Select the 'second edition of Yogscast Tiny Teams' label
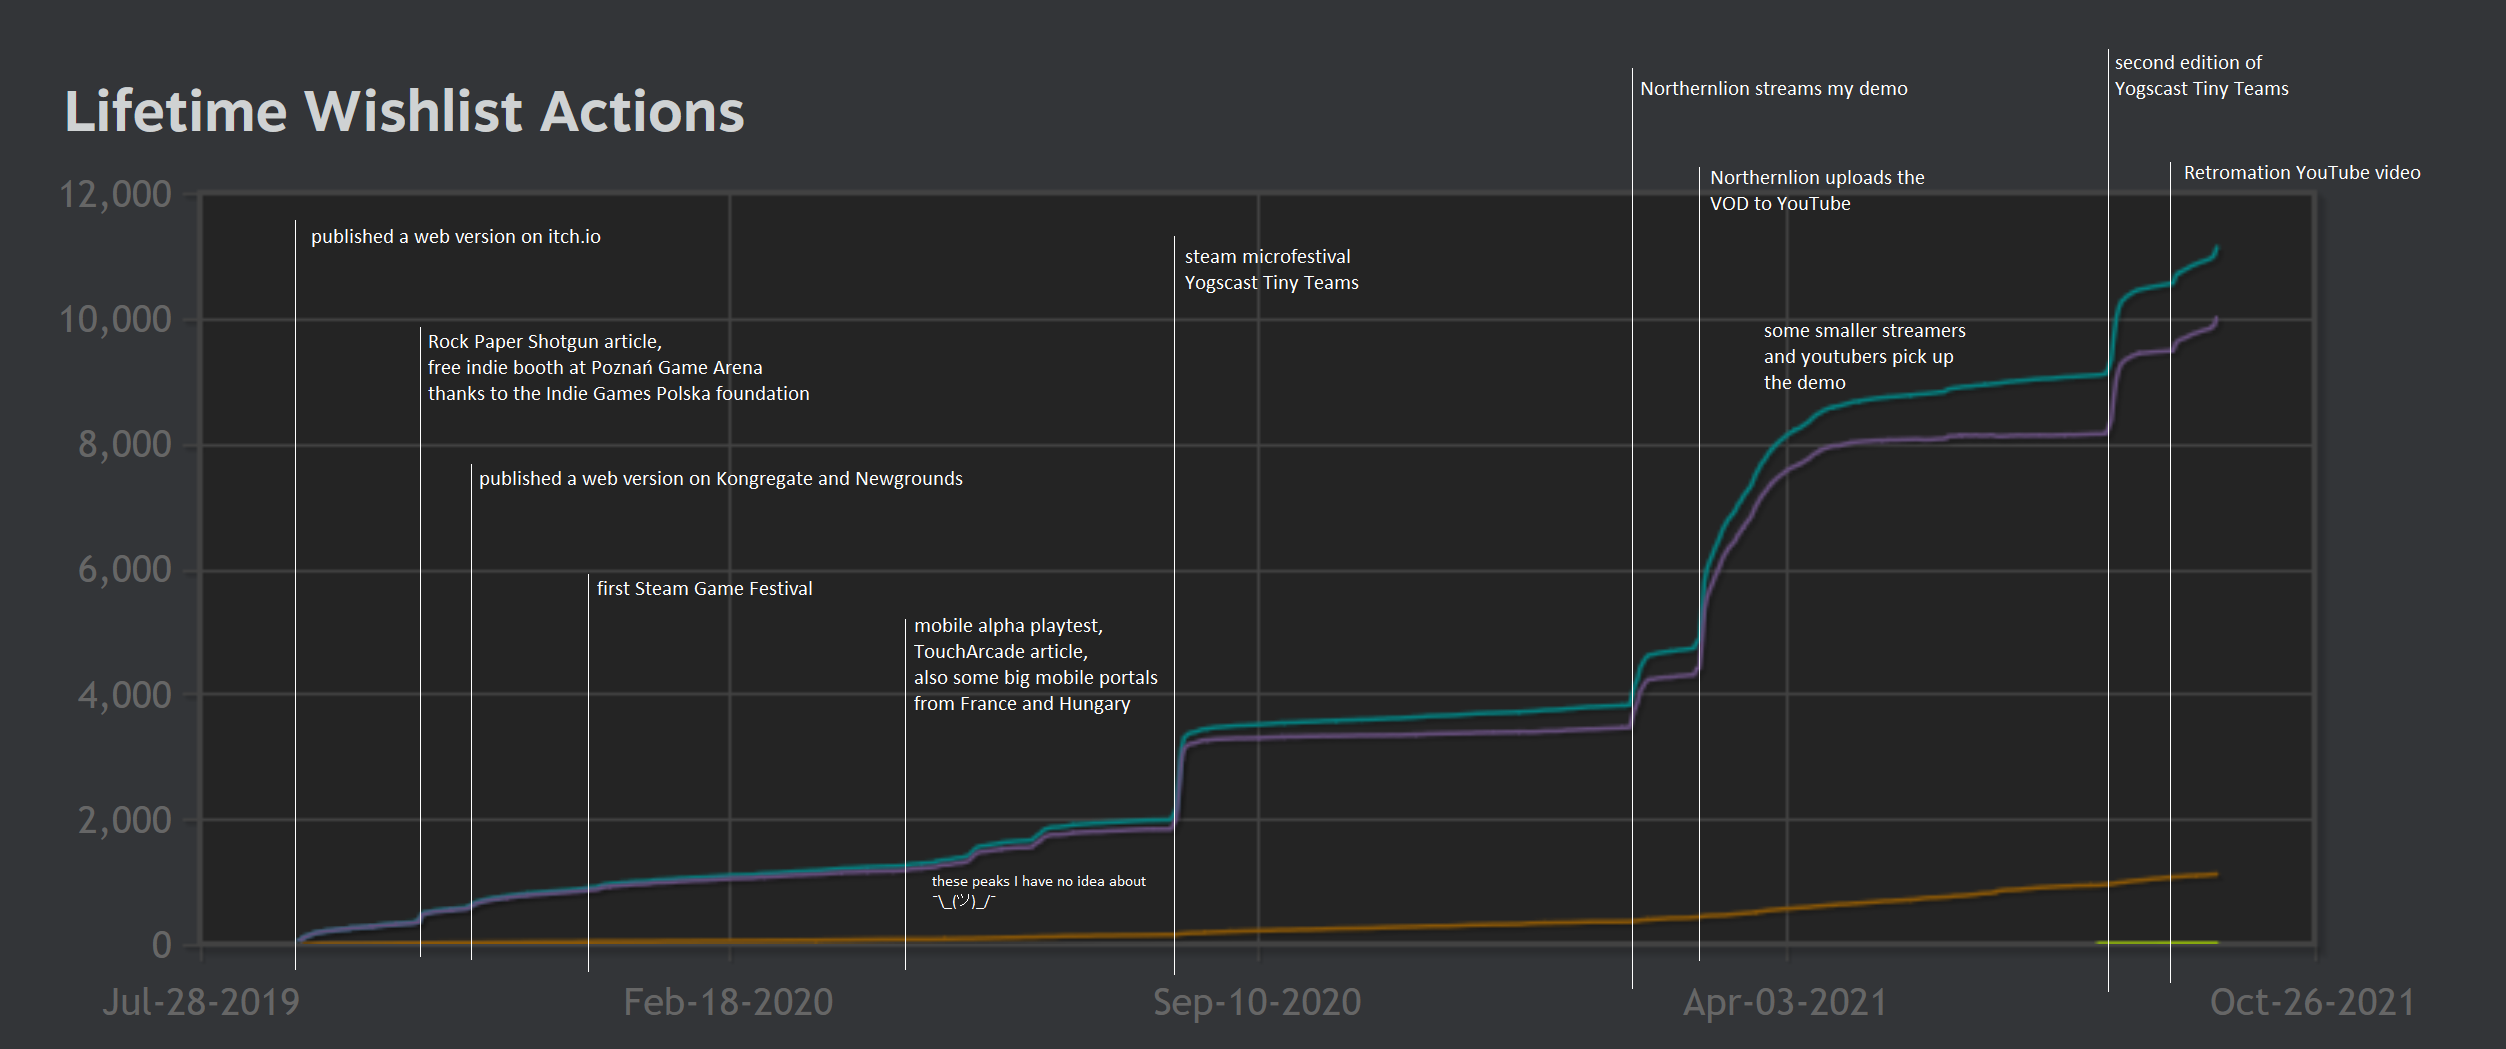Image resolution: width=2506 pixels, height=1049 pixels. (x=2200, y=76)
